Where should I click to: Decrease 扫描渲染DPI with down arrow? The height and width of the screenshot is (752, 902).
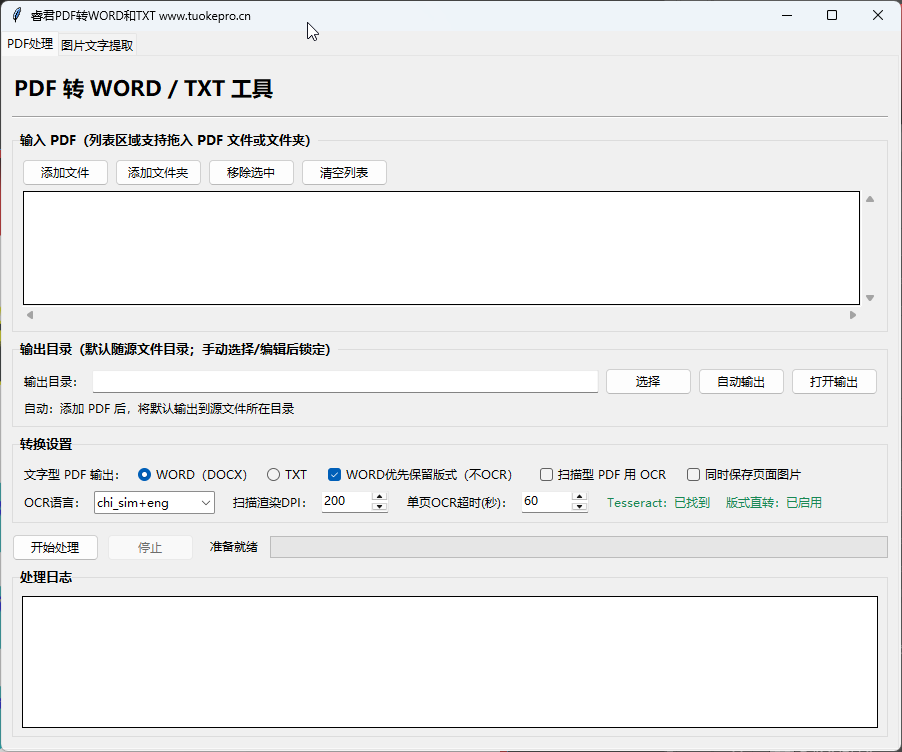[379, 507]
